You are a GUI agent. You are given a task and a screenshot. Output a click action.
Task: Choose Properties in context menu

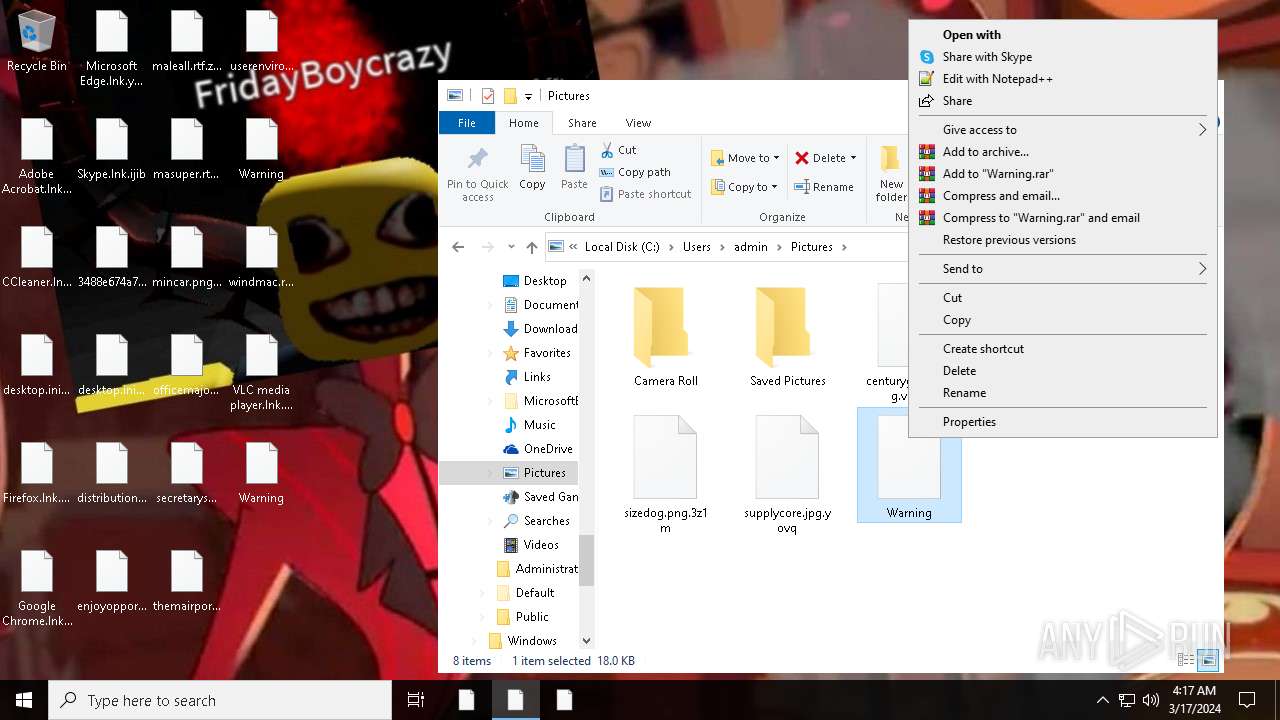tap(1063, 422)
